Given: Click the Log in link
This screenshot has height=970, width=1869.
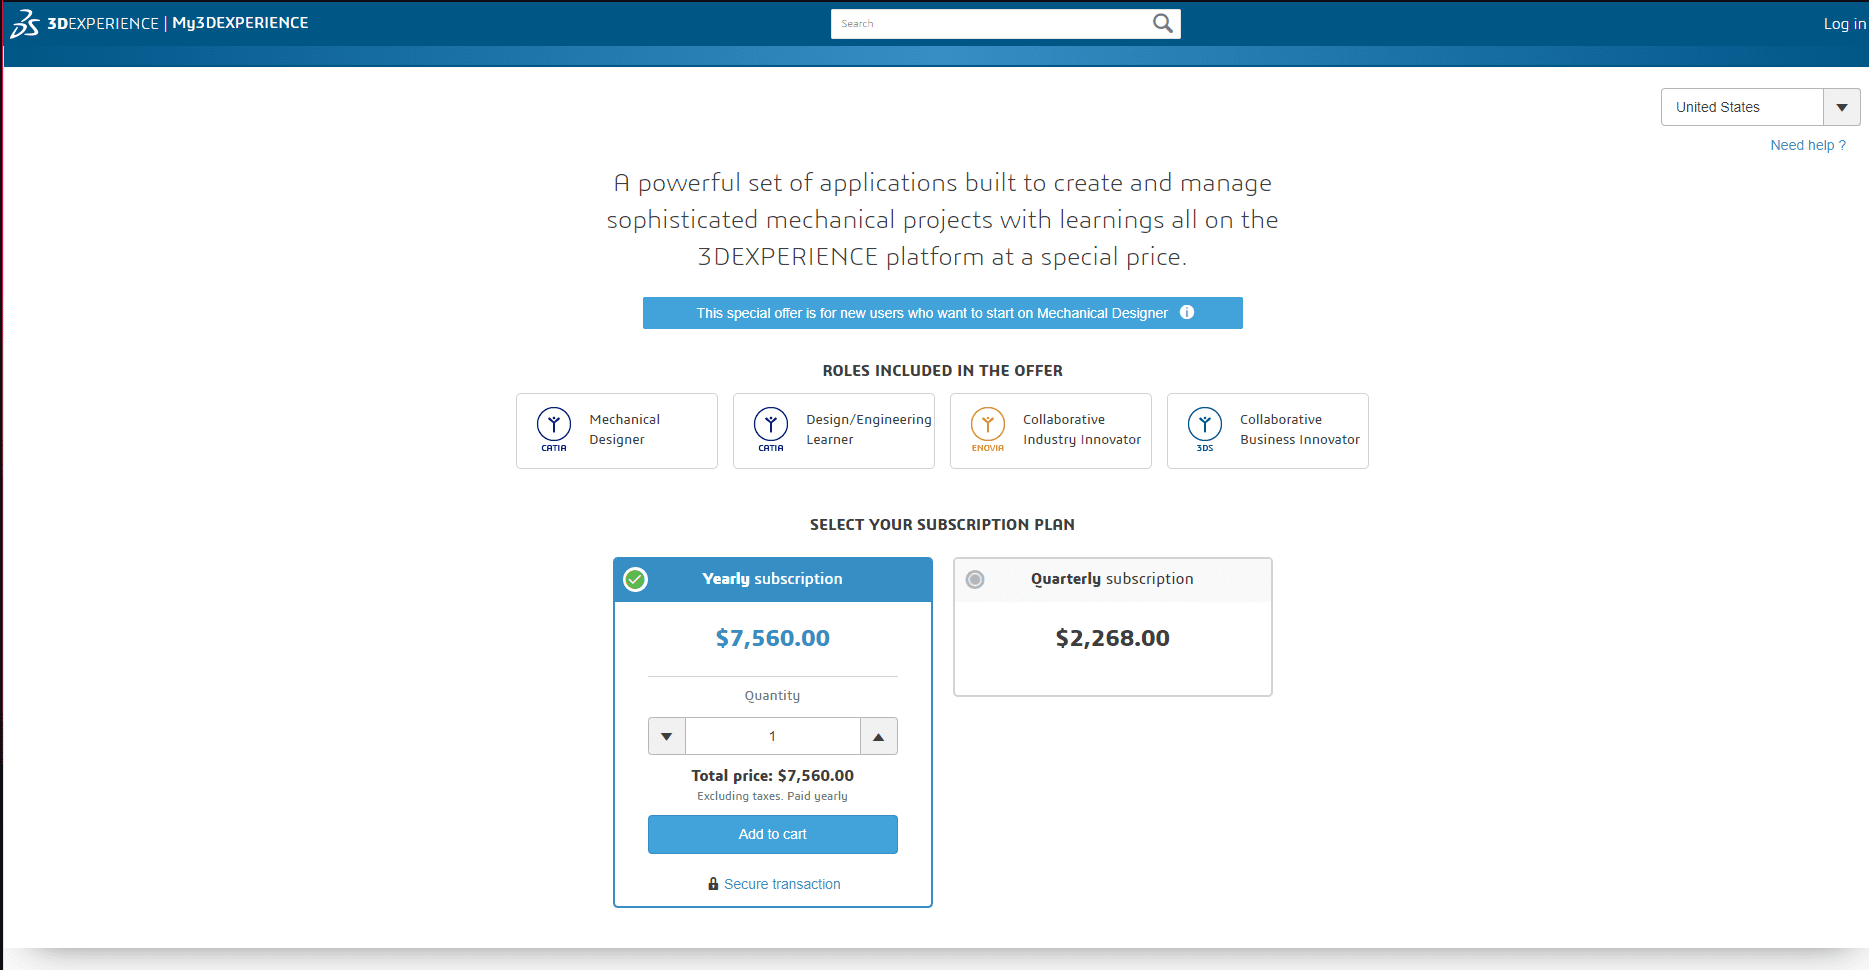Looking at the screenshot, I should coord(1845,24).
